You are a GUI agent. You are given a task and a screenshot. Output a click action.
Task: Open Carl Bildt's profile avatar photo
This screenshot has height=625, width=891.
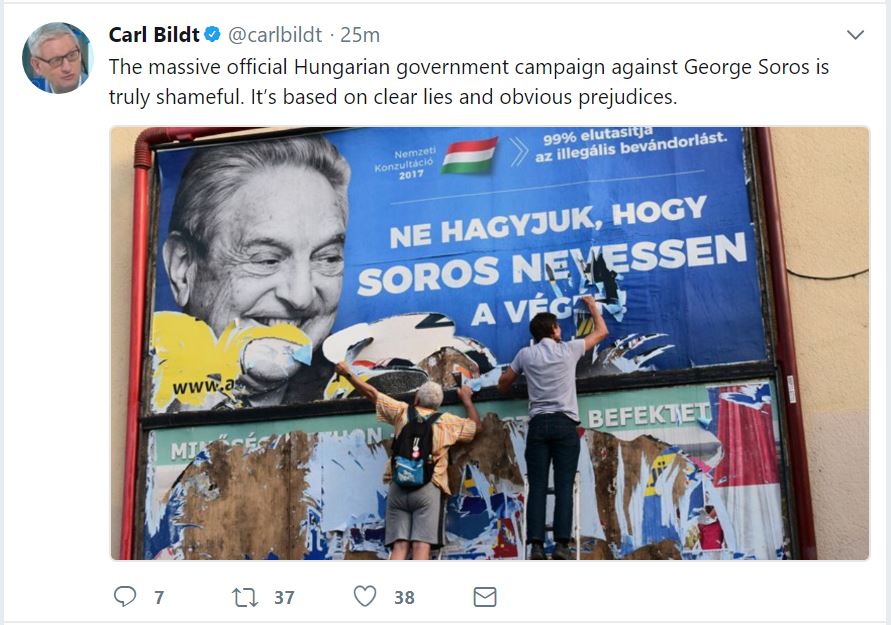pos(57,57)
